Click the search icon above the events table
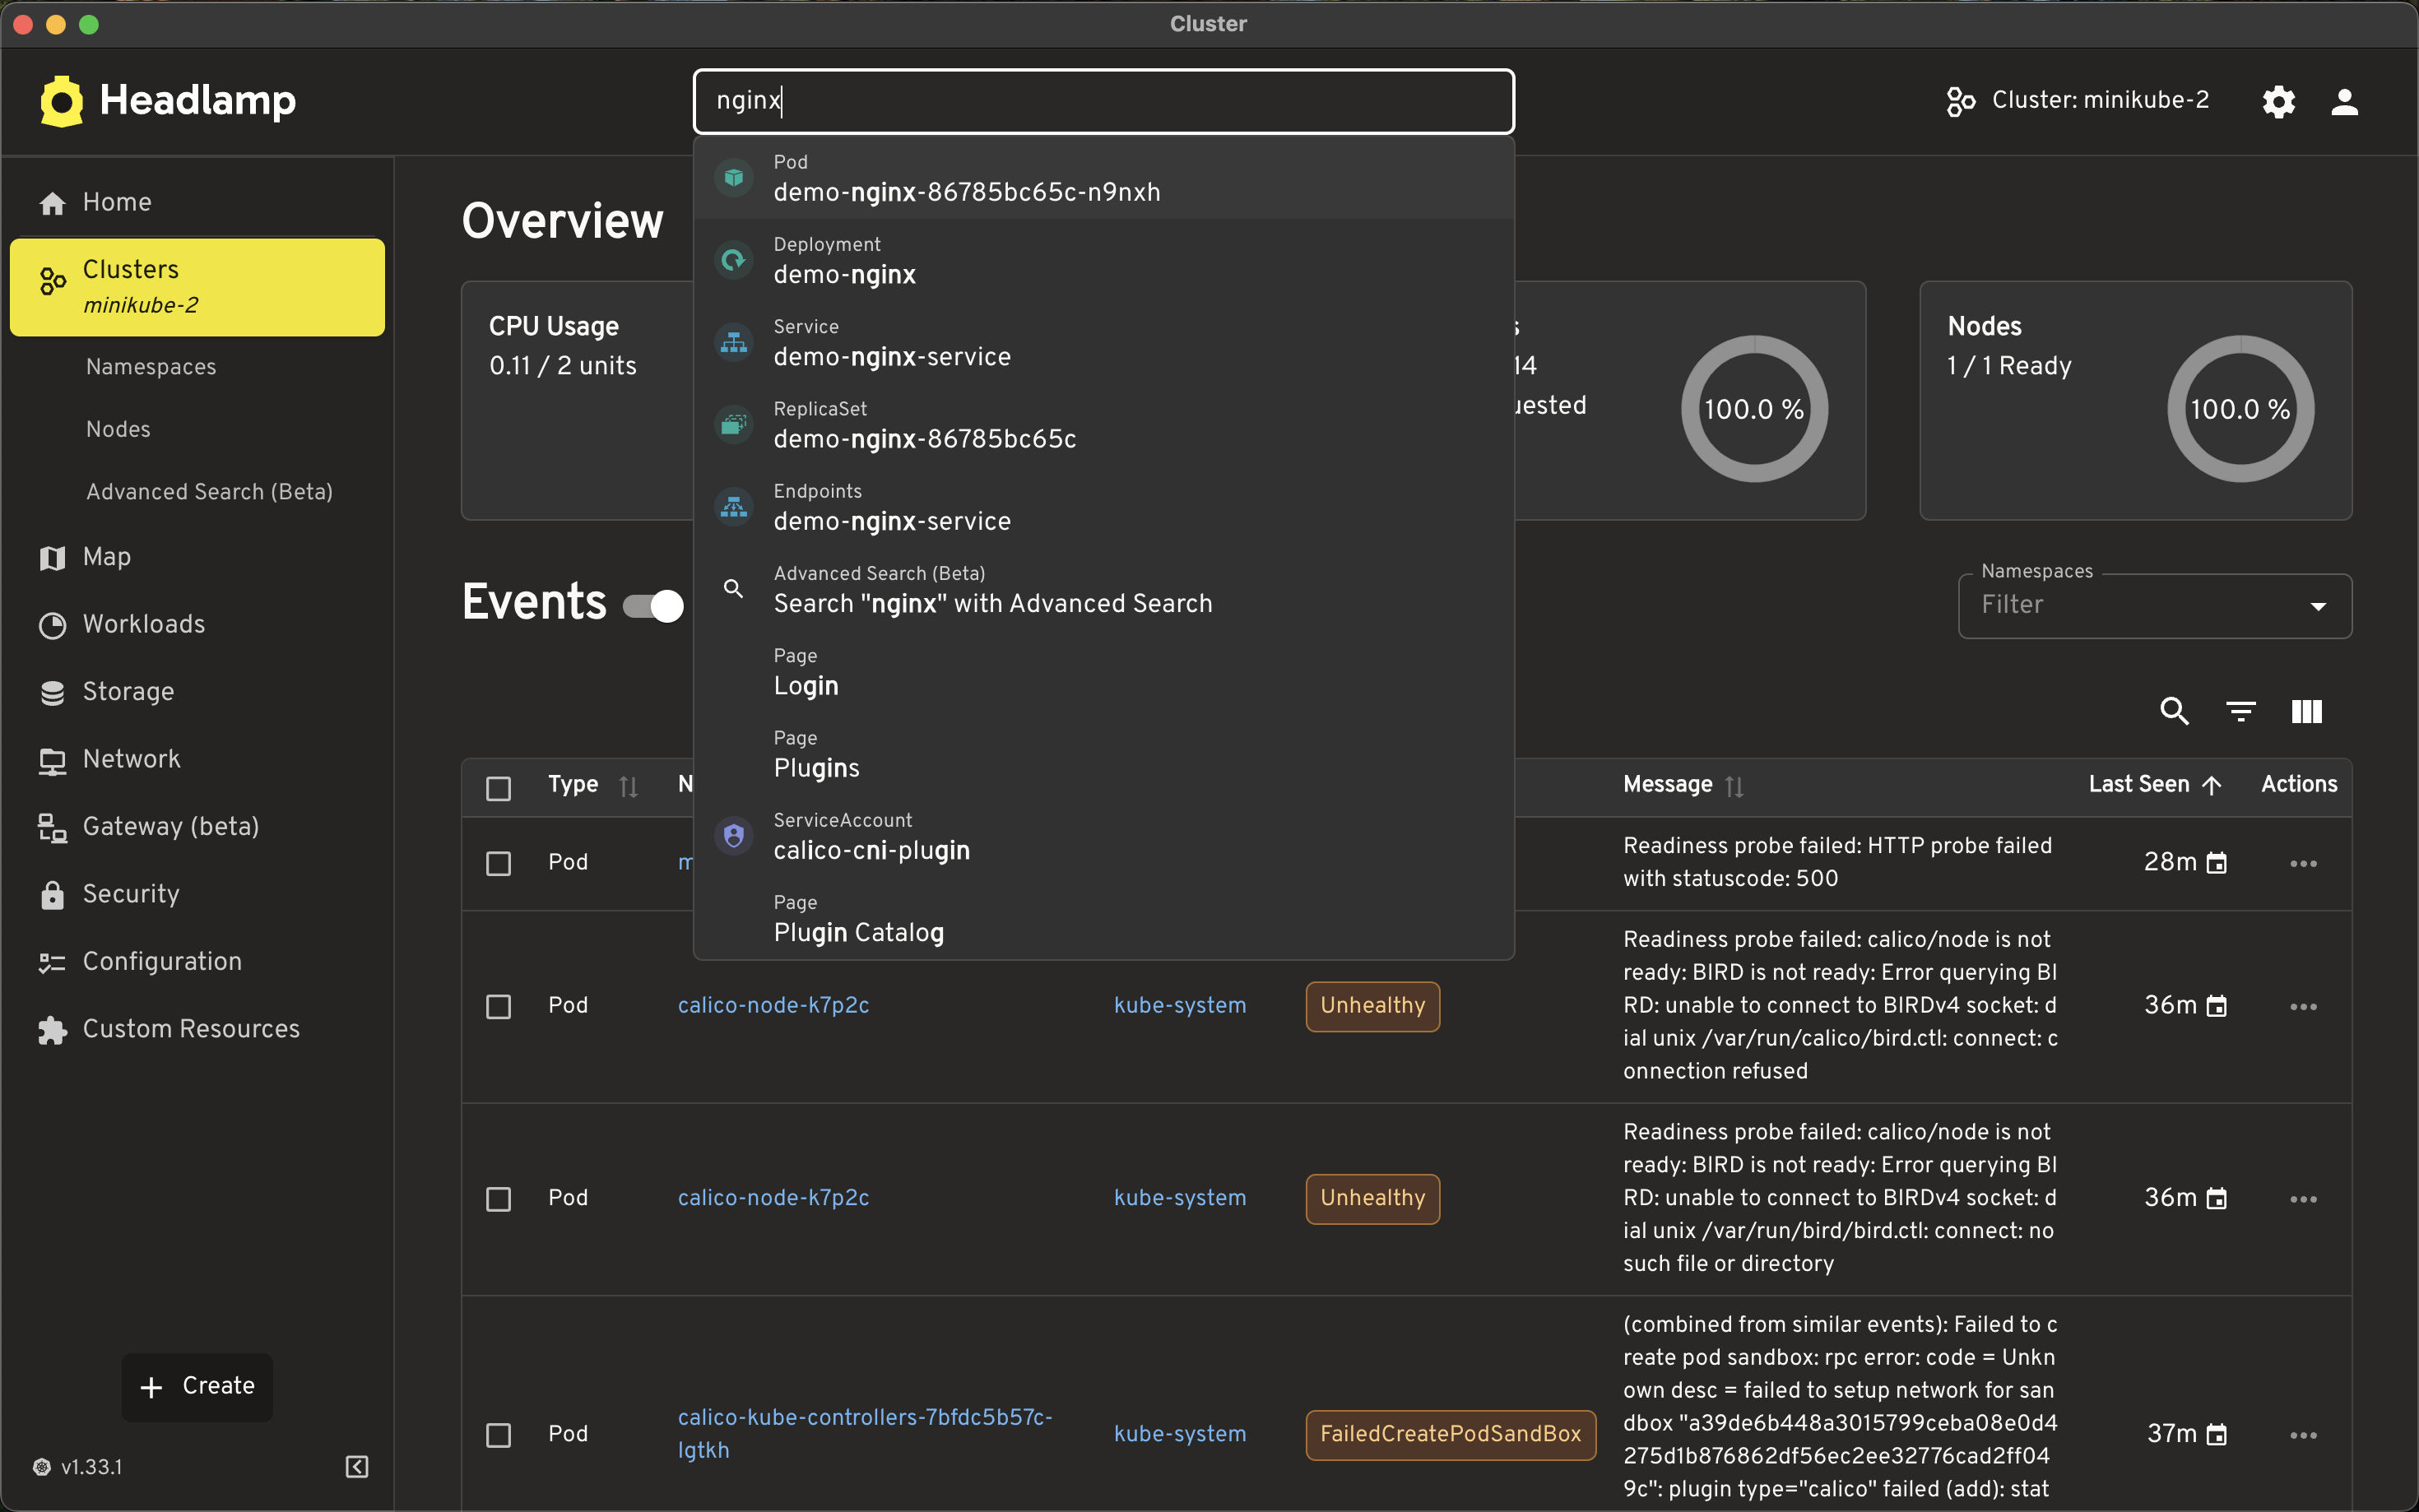The width and height of the screenshot is (2419, 1512). click(x=2173, y=711)
